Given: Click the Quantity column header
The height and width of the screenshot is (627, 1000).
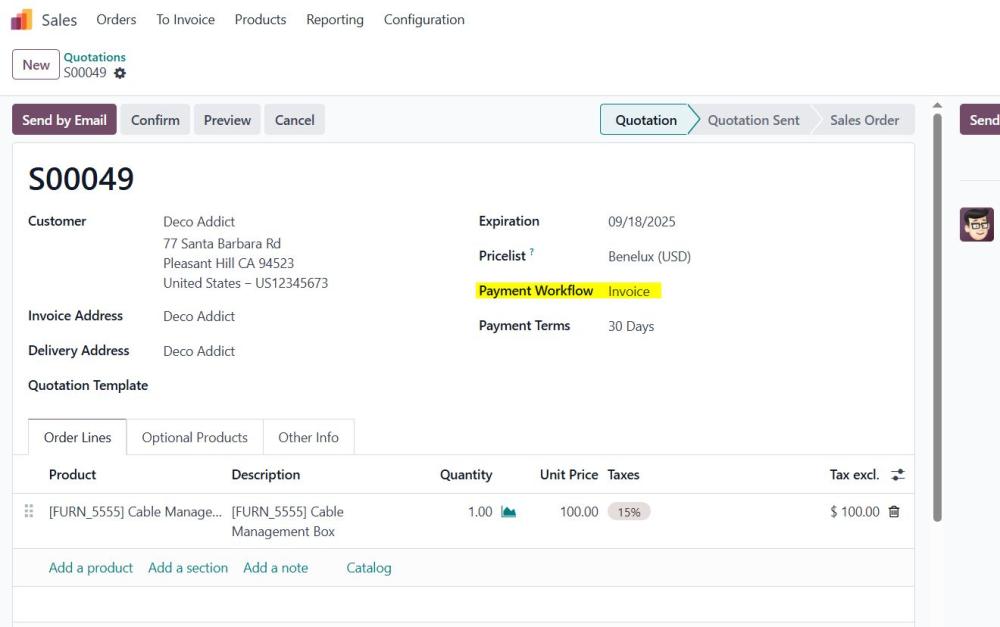Looking at the screenshot, I should (x=466, y=475).
